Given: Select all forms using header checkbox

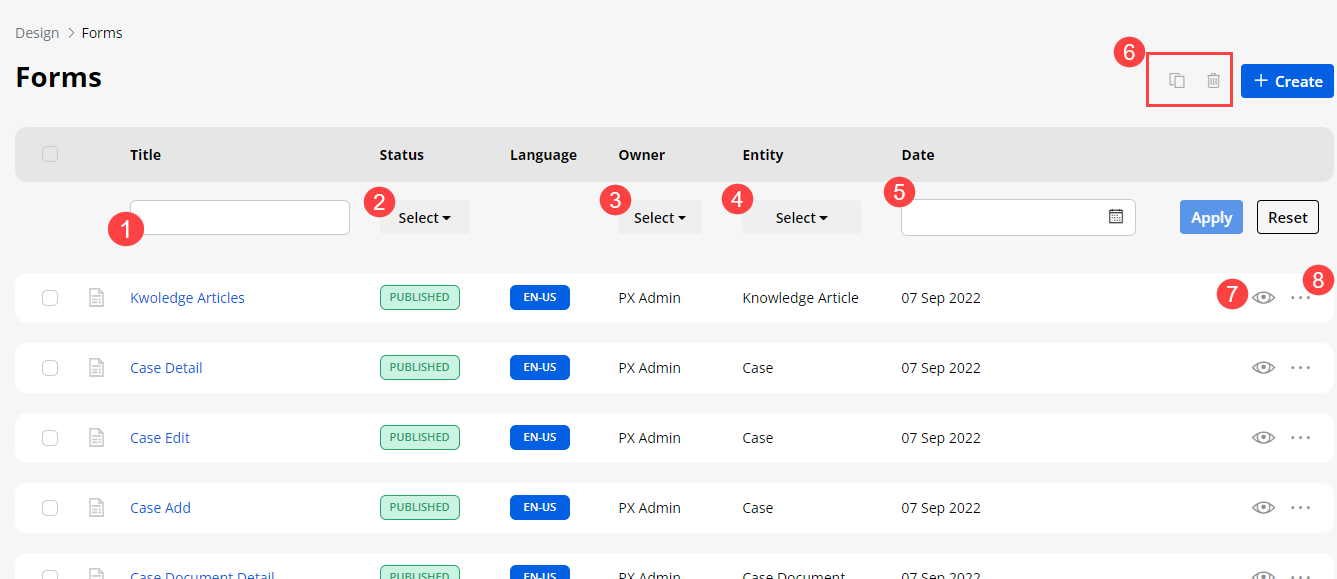Looking at the screenshot, I should [x=50, y=154].
